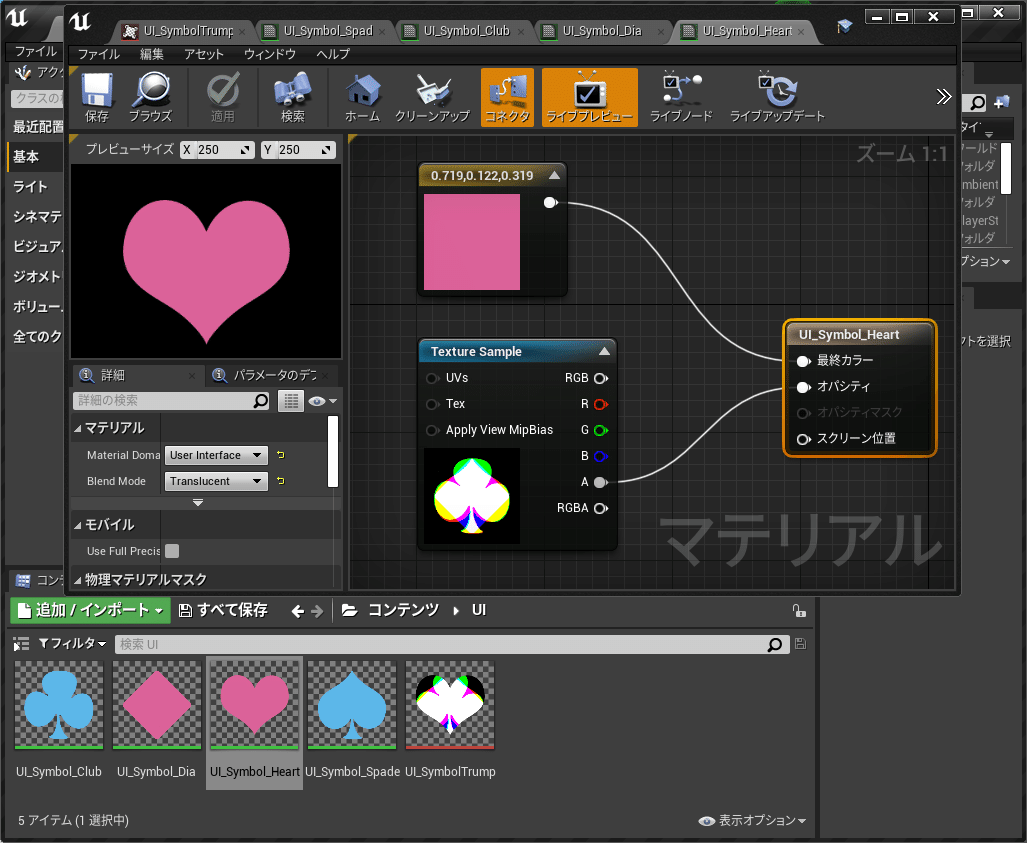Click the 最終カラー input pin
The width and height of the screenshot is (1027, 843).
pos(803,361)
